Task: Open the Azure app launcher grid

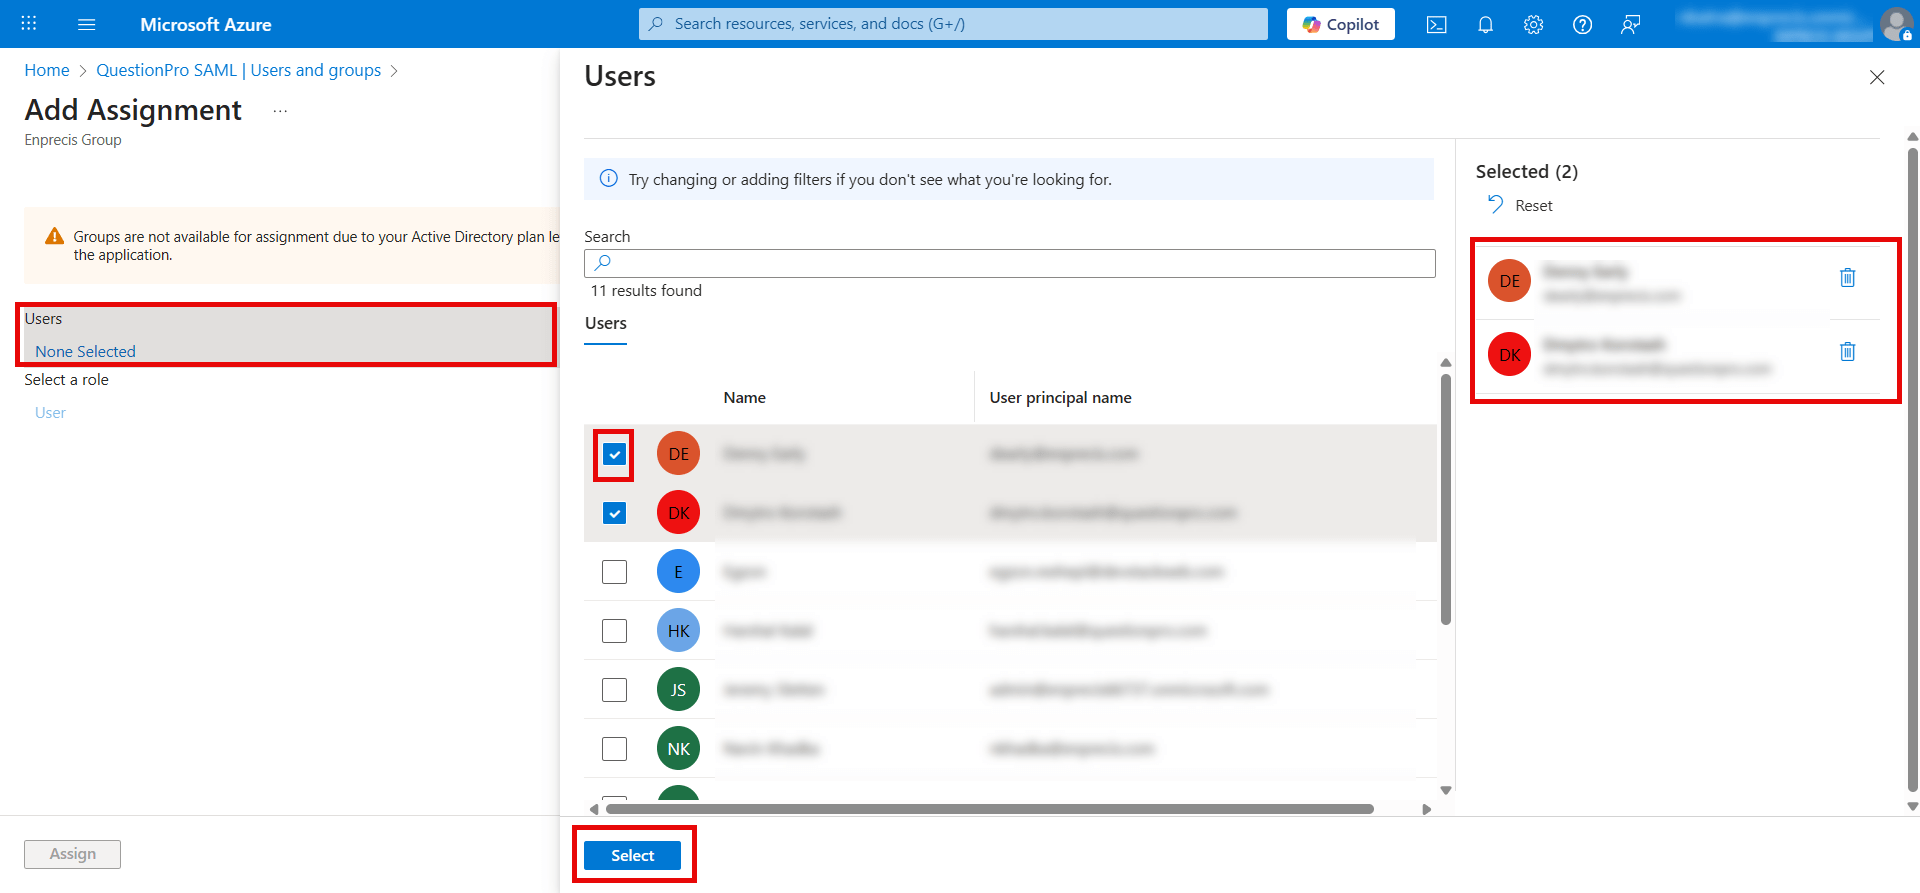Action: tap(29, 24)
